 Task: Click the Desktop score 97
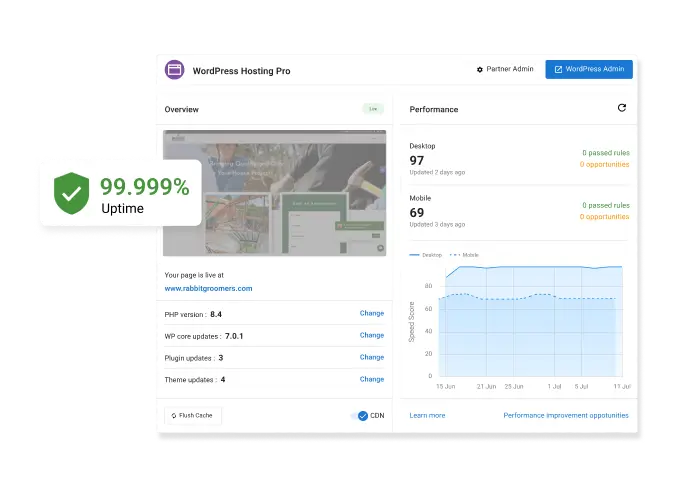pyautogui.click(x=417, y=161)
